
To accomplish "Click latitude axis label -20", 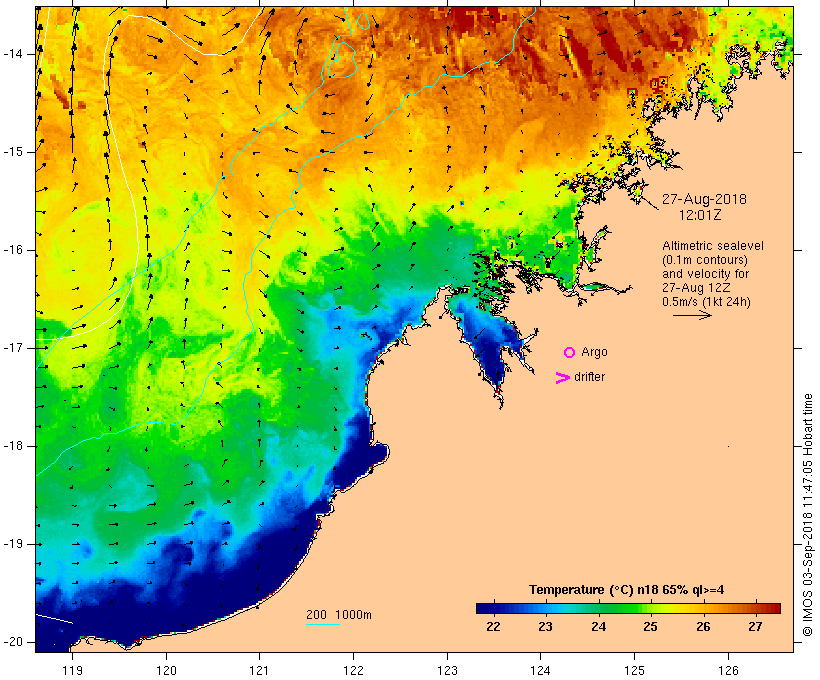I will click(x=13, y=642).
